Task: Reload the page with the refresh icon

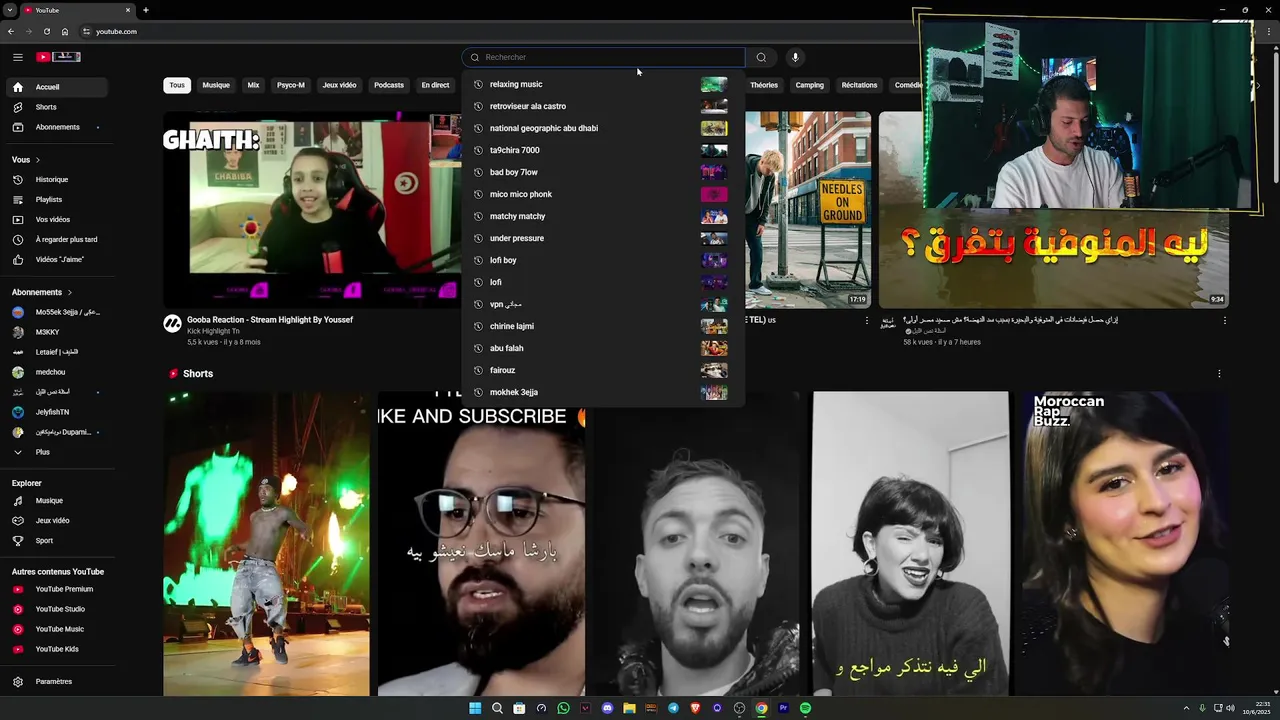Action: pyautogui.click(x=47, y=31)
